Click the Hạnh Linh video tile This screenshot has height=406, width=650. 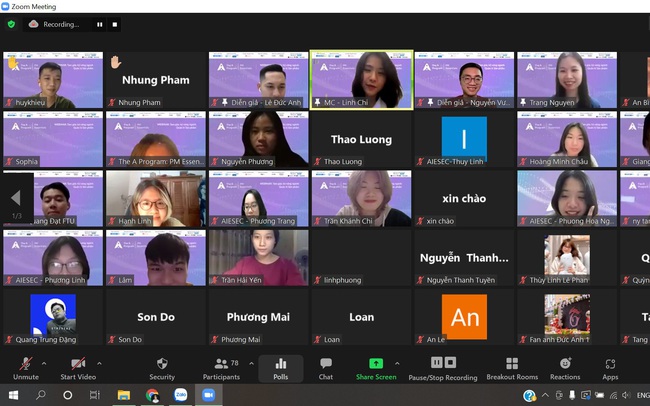pyautogui.click(x=156, y=199)
